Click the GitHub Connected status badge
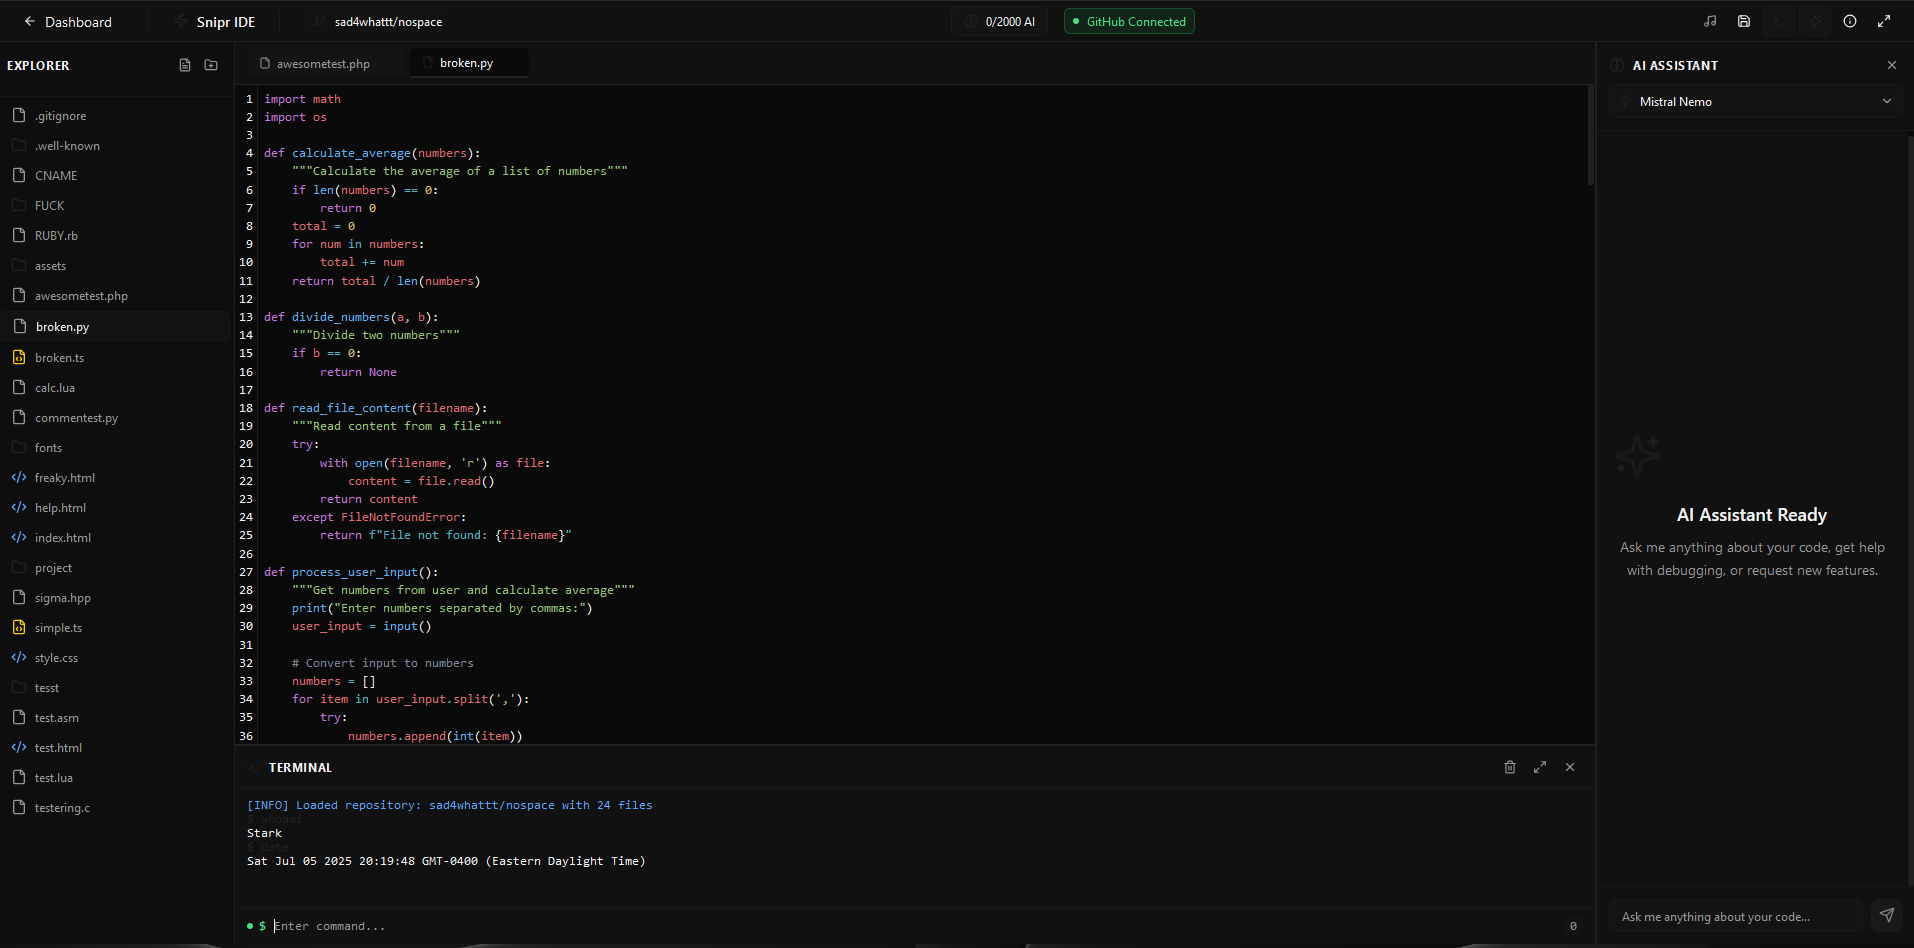The image size is (1914, 948). (1129, 21)
